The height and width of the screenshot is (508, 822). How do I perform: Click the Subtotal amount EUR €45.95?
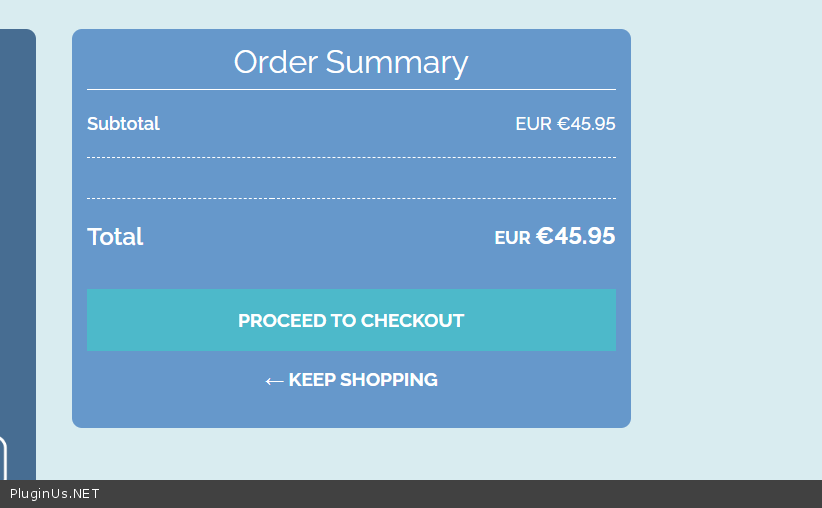(x=565, y=124)
